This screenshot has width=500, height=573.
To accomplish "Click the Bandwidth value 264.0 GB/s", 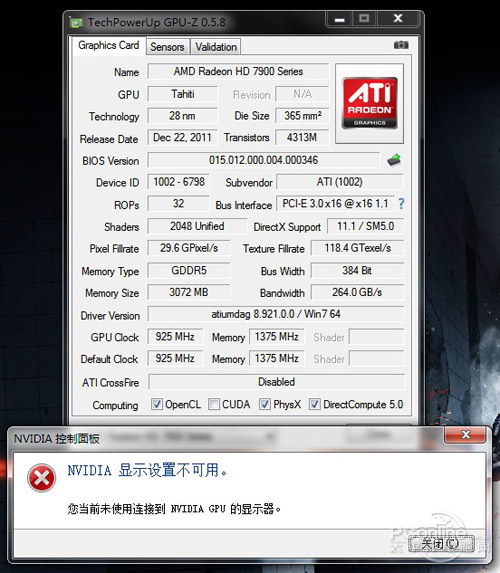I will pyautogui.click(x=357, y=292).
